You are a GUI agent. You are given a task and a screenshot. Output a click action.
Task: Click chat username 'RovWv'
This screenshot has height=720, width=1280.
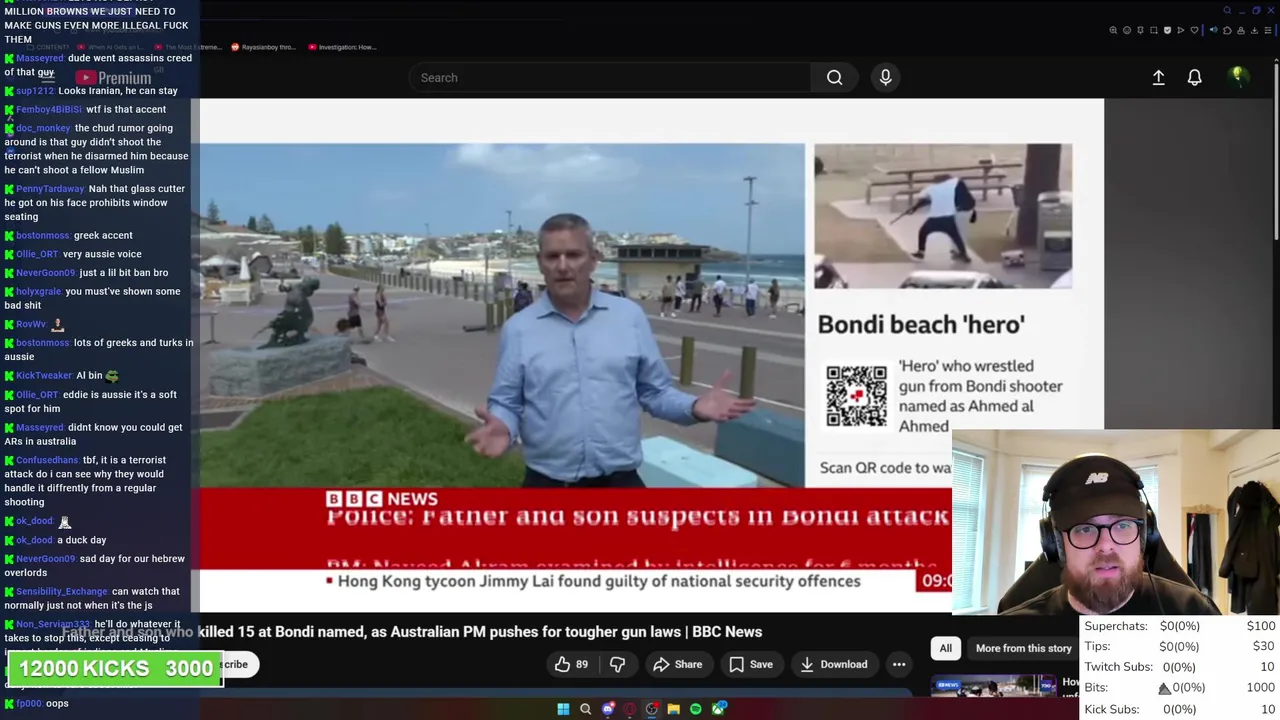tap(31, 324)
